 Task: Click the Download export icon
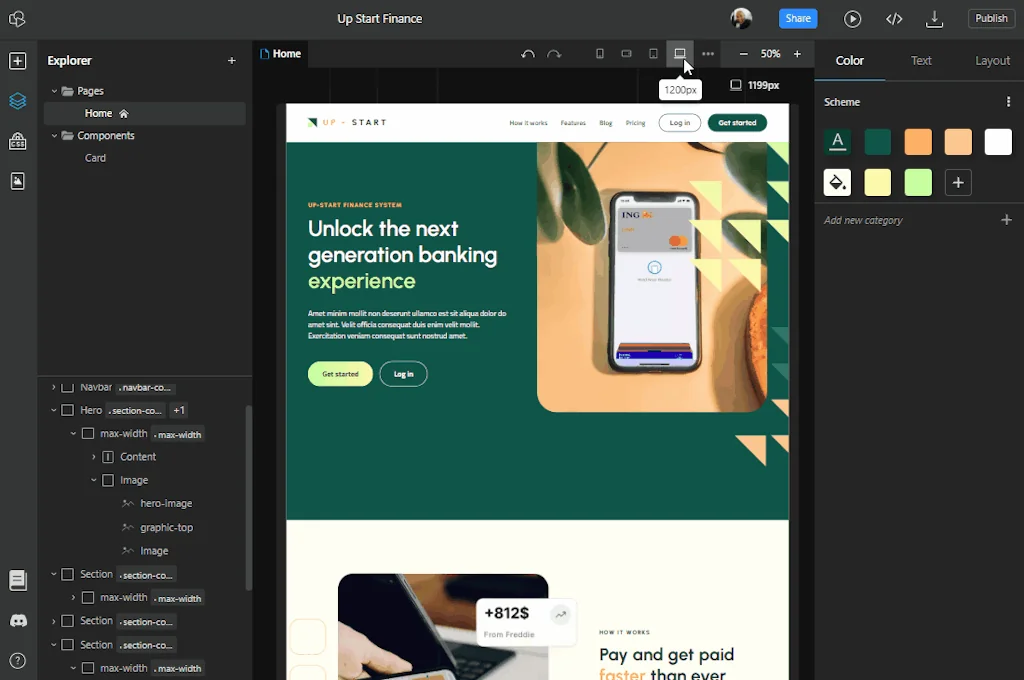pyautogui.click(x=935, y=19)
